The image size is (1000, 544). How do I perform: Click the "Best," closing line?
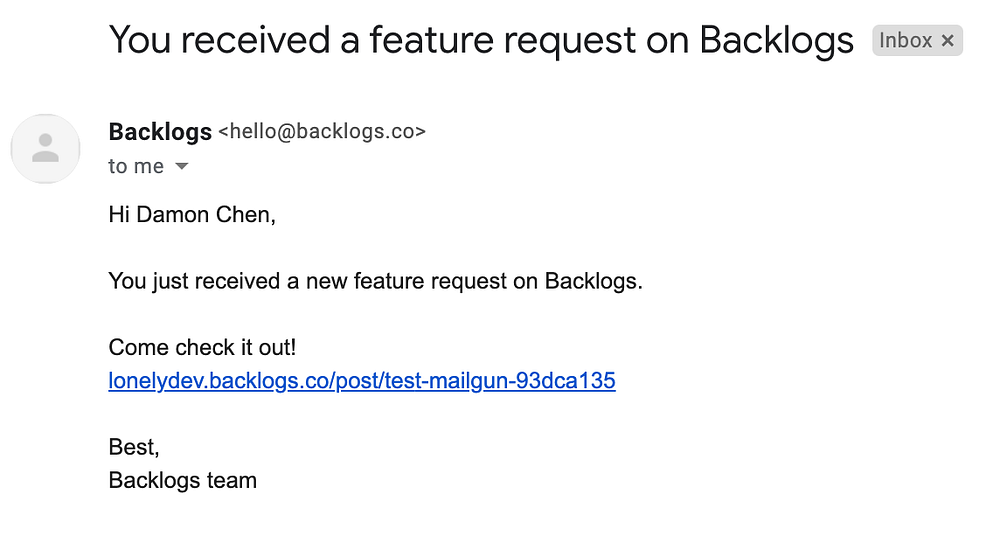coord(134,448)
